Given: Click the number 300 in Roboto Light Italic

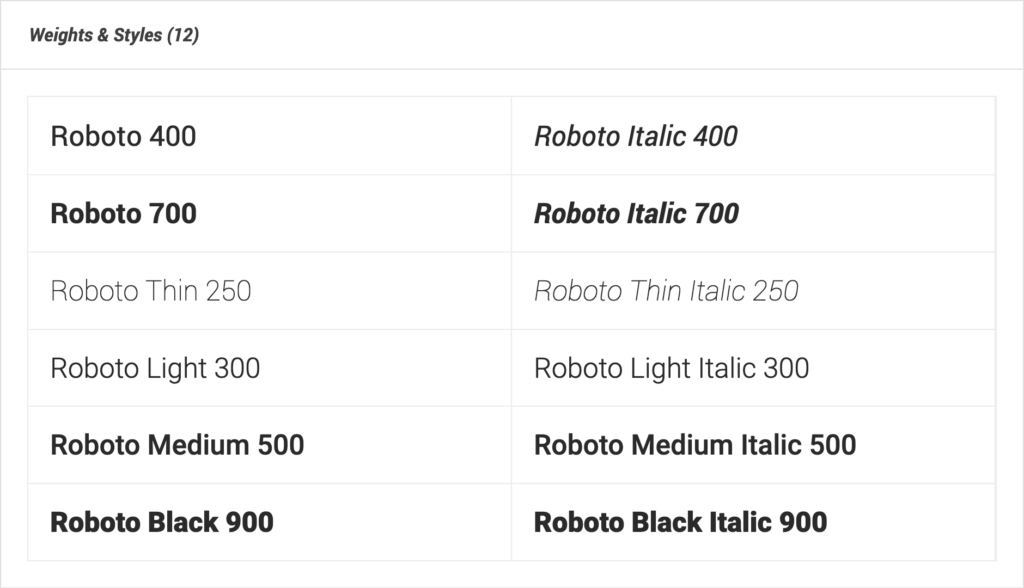Looking at the screenshot, I should [786, 368].
